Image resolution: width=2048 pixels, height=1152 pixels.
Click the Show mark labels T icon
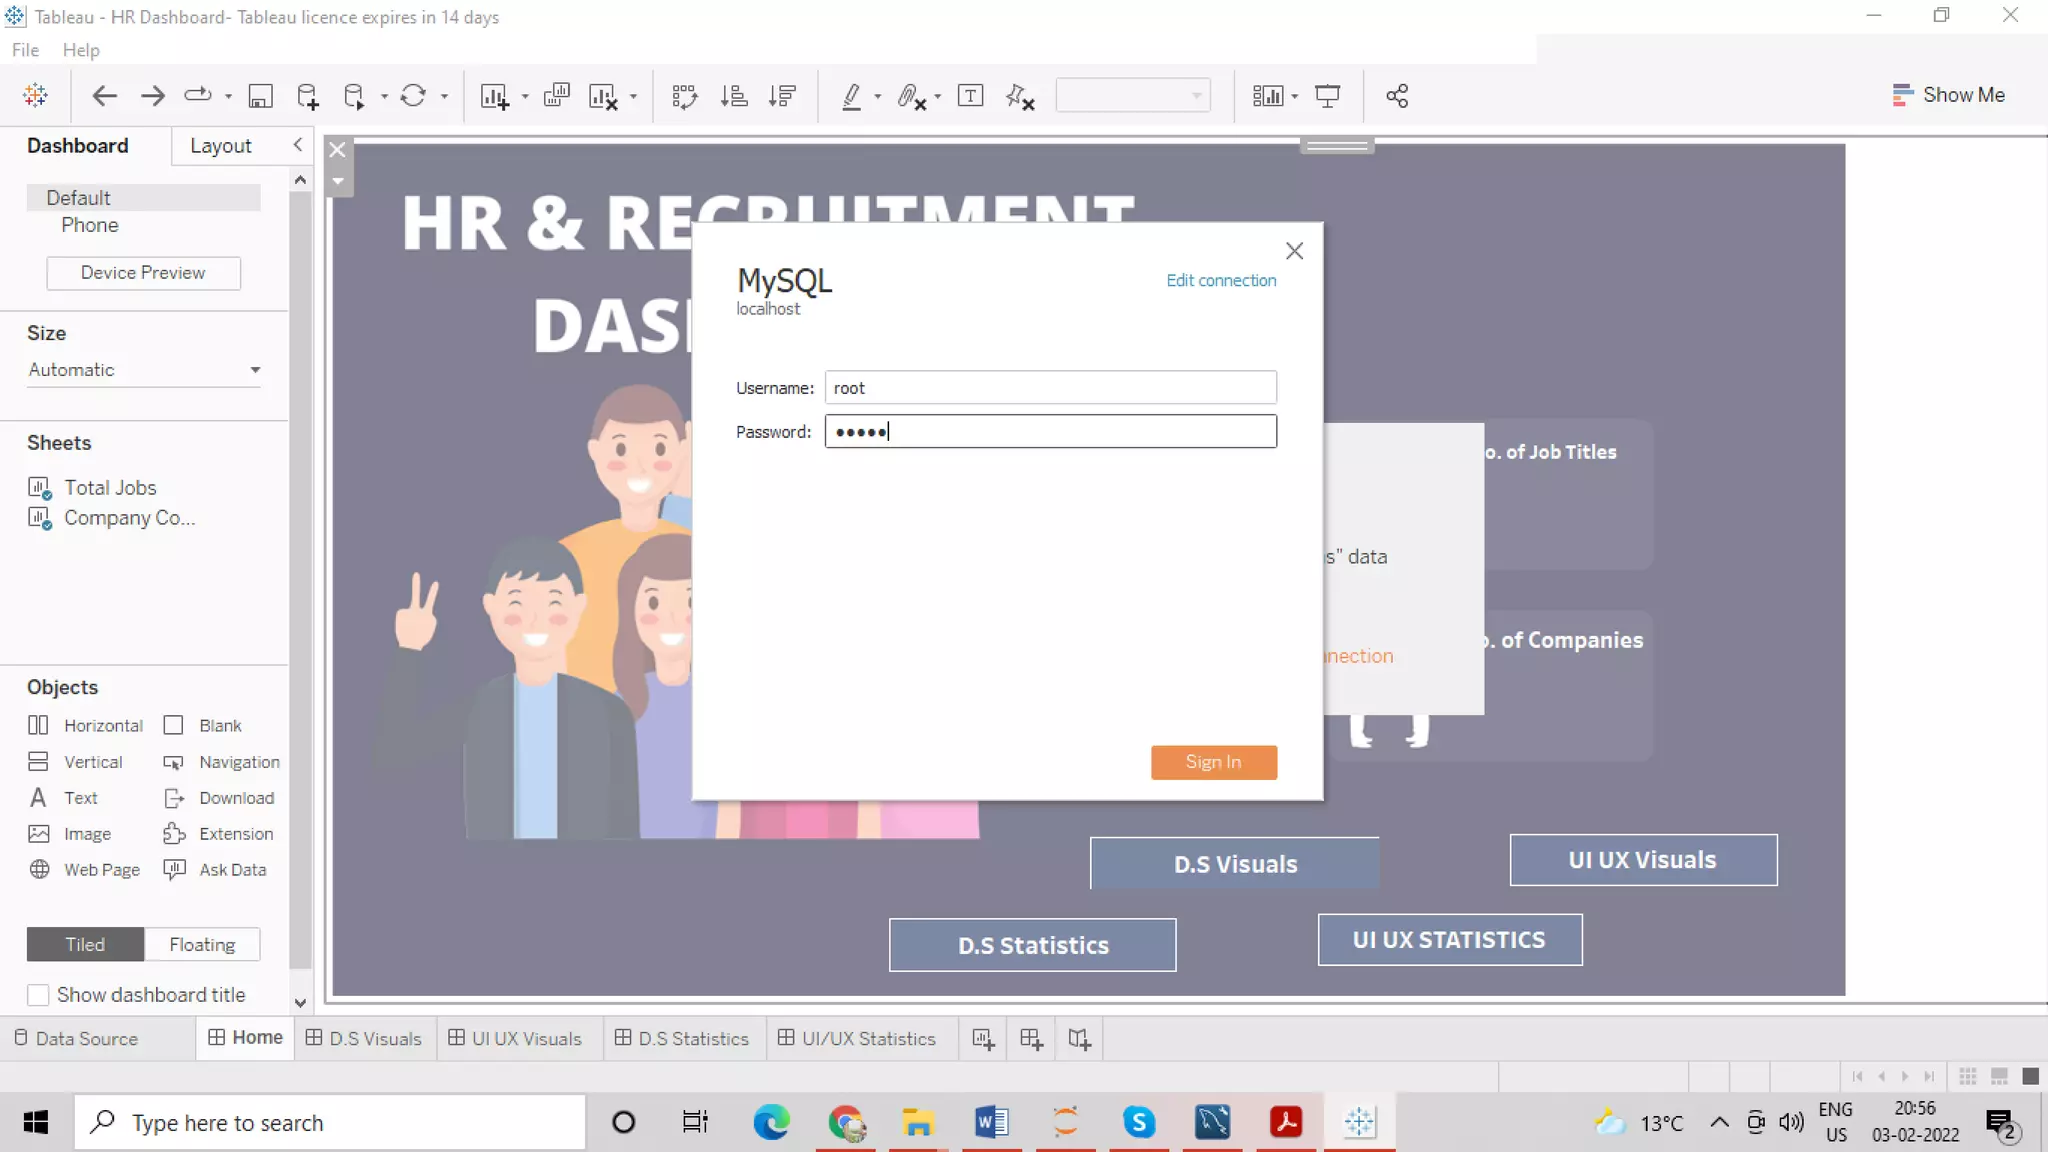(x=970, y=95)
